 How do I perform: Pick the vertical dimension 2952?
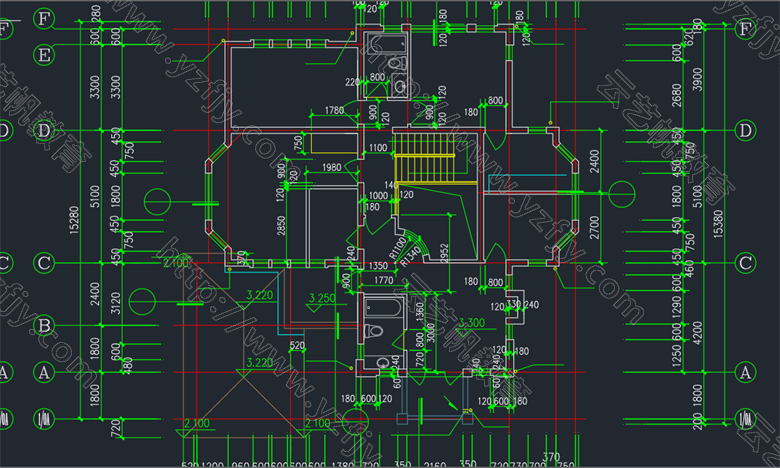(445, 253)
